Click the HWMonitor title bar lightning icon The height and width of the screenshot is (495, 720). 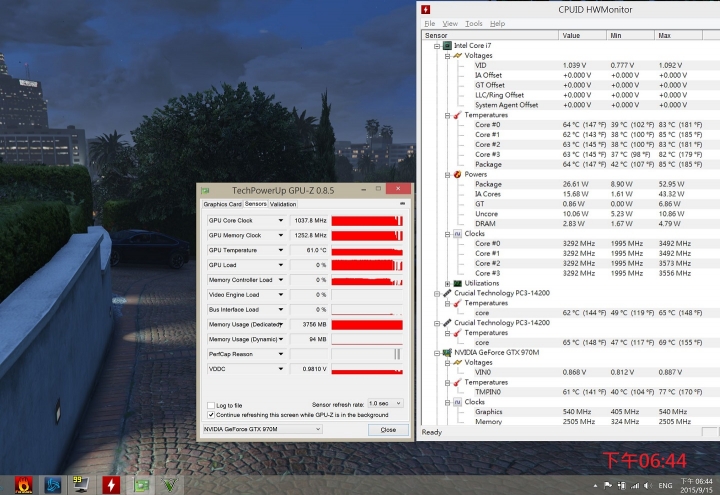[x=426, y=9]
